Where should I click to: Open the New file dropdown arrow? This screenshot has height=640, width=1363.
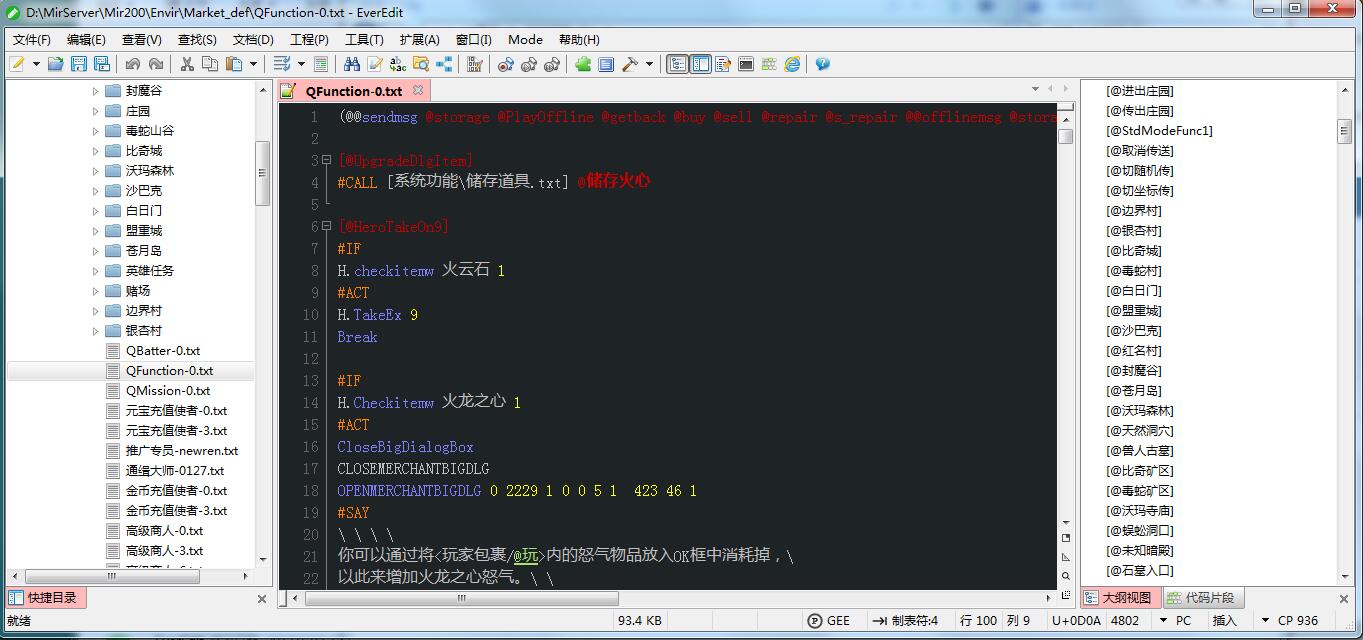tap(36, 64)
